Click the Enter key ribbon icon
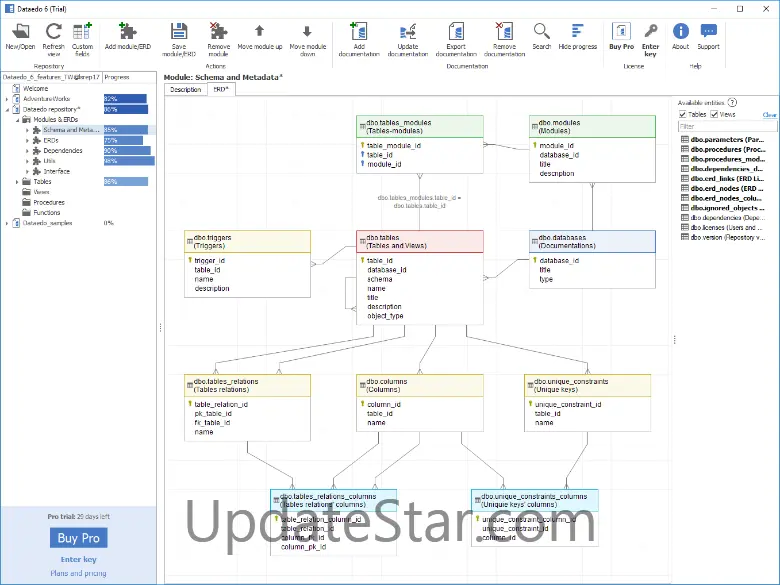This screenshot has width=780, height=585. point(650,39)
